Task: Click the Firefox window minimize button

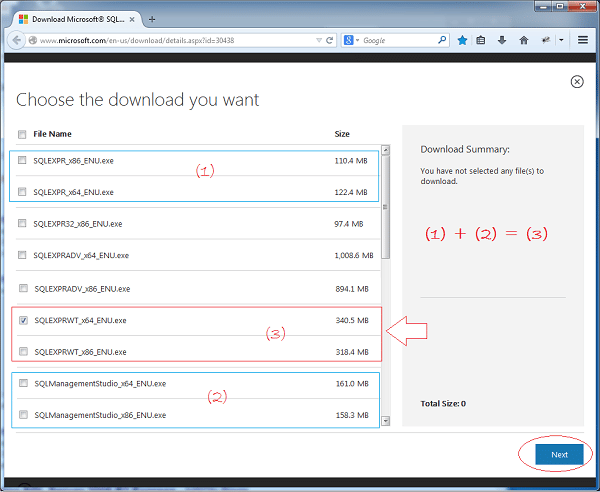Action: pos(543,6)
